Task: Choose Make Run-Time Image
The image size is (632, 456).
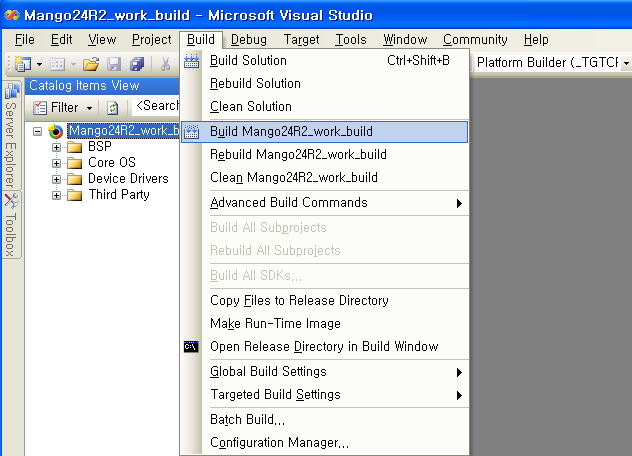Action: click(x=324, y=324)
